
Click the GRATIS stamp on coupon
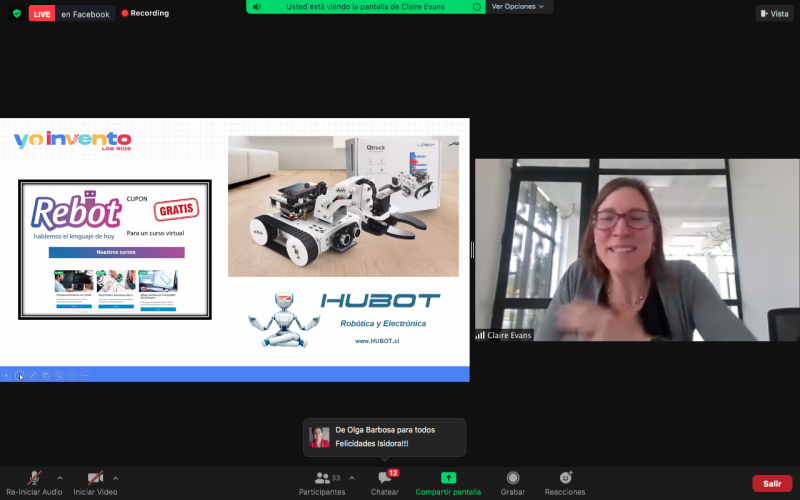[177, 209]
